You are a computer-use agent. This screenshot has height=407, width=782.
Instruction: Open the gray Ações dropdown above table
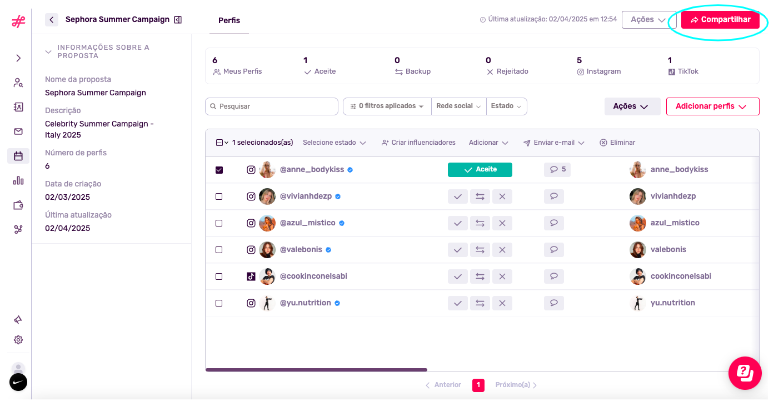[x=632, y=106]
